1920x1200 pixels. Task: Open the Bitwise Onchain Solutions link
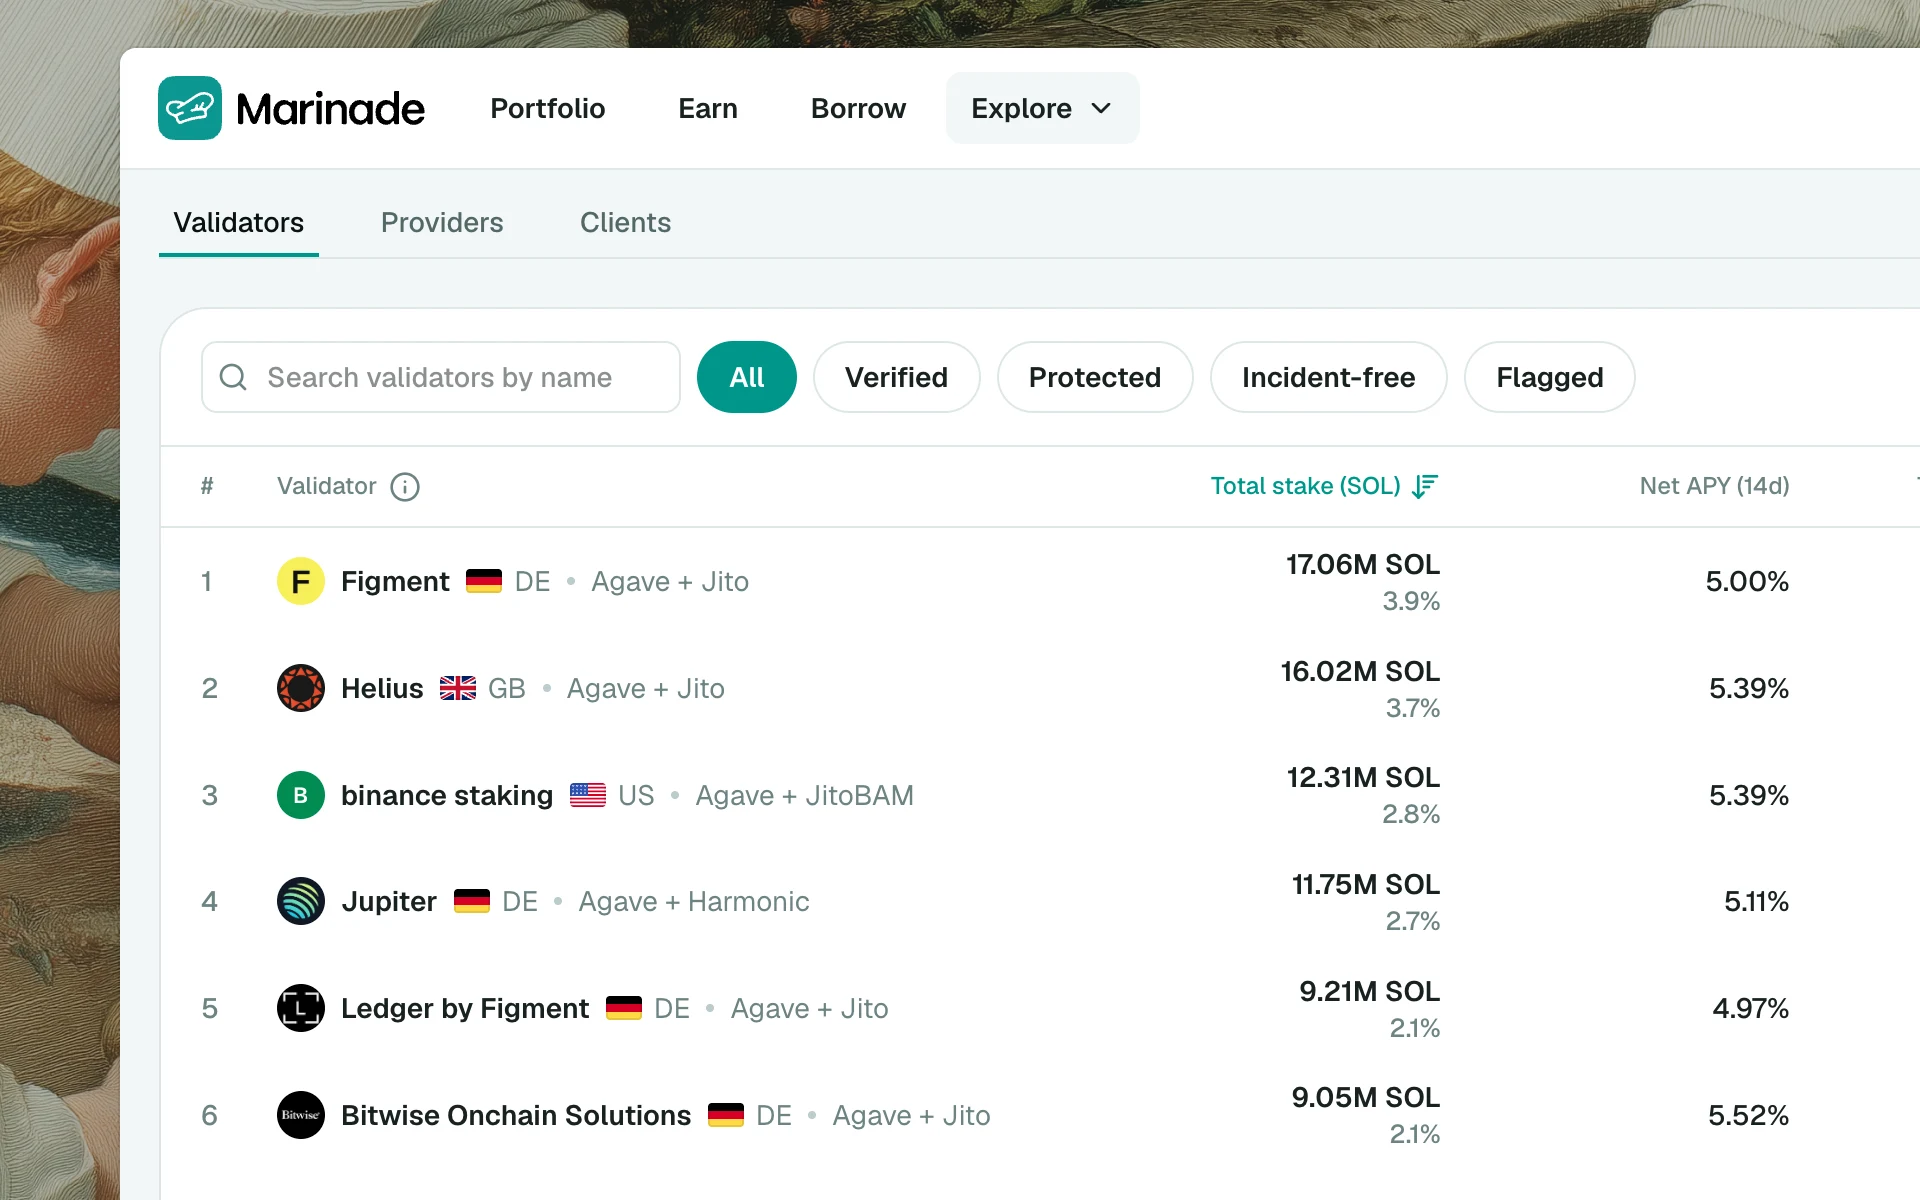pos(516,1115)
